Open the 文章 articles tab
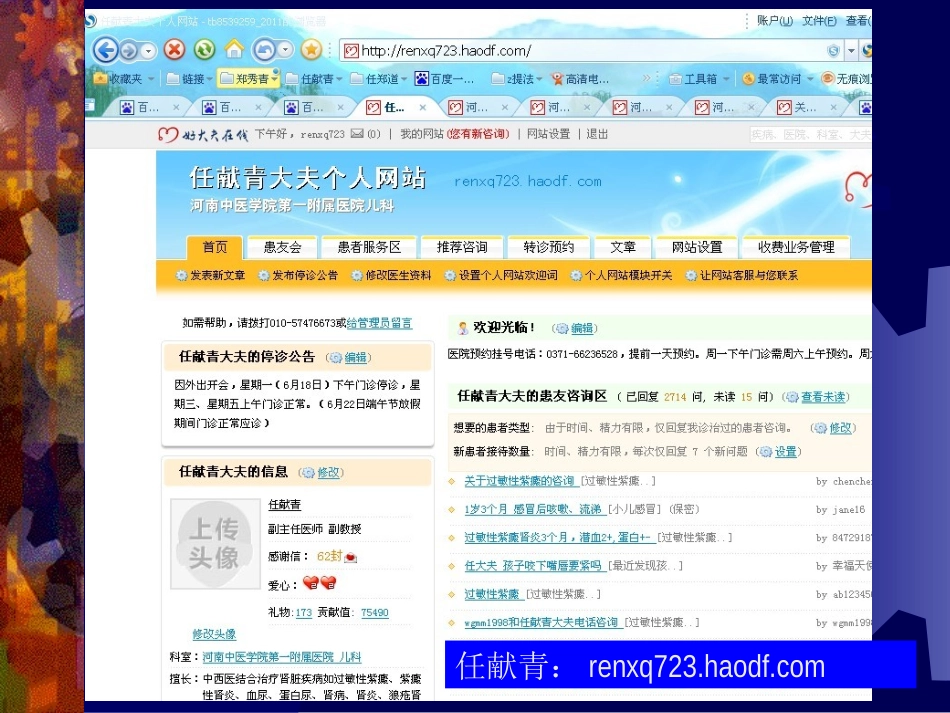Image resolution: width=950 pixels, height=713 pixels. click(x=622, y=248)
